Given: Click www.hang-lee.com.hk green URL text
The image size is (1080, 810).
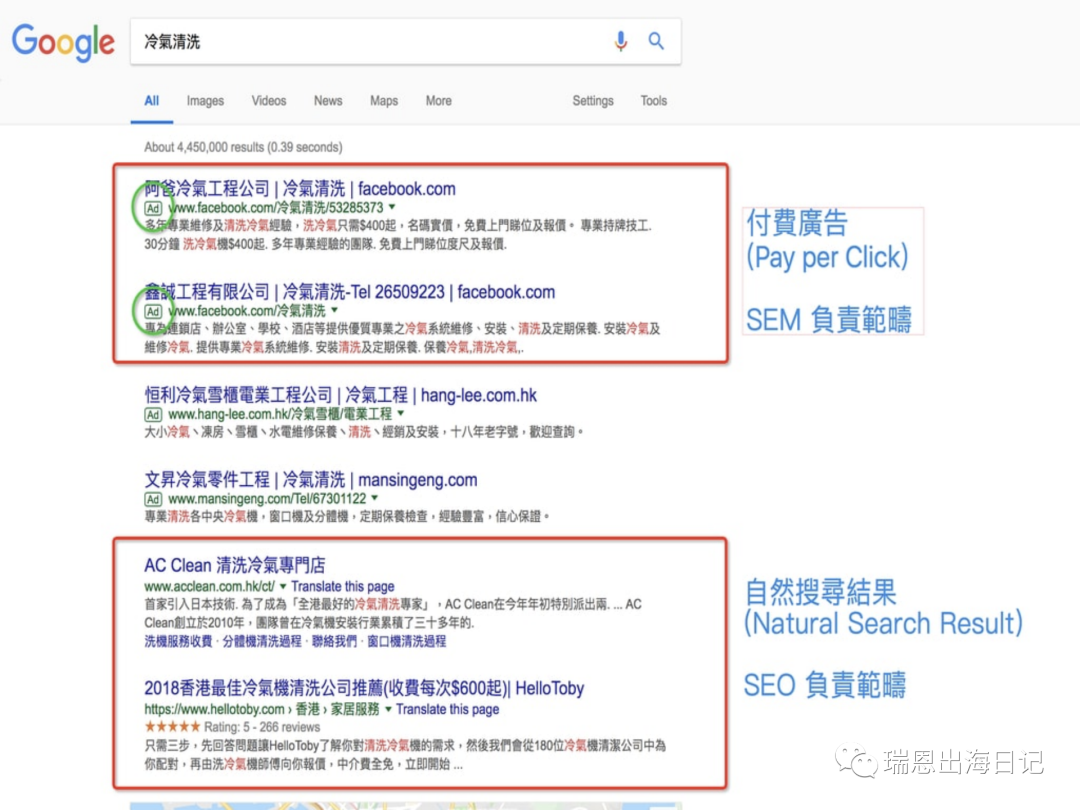Looking at the screenshot, I should 280,414.
